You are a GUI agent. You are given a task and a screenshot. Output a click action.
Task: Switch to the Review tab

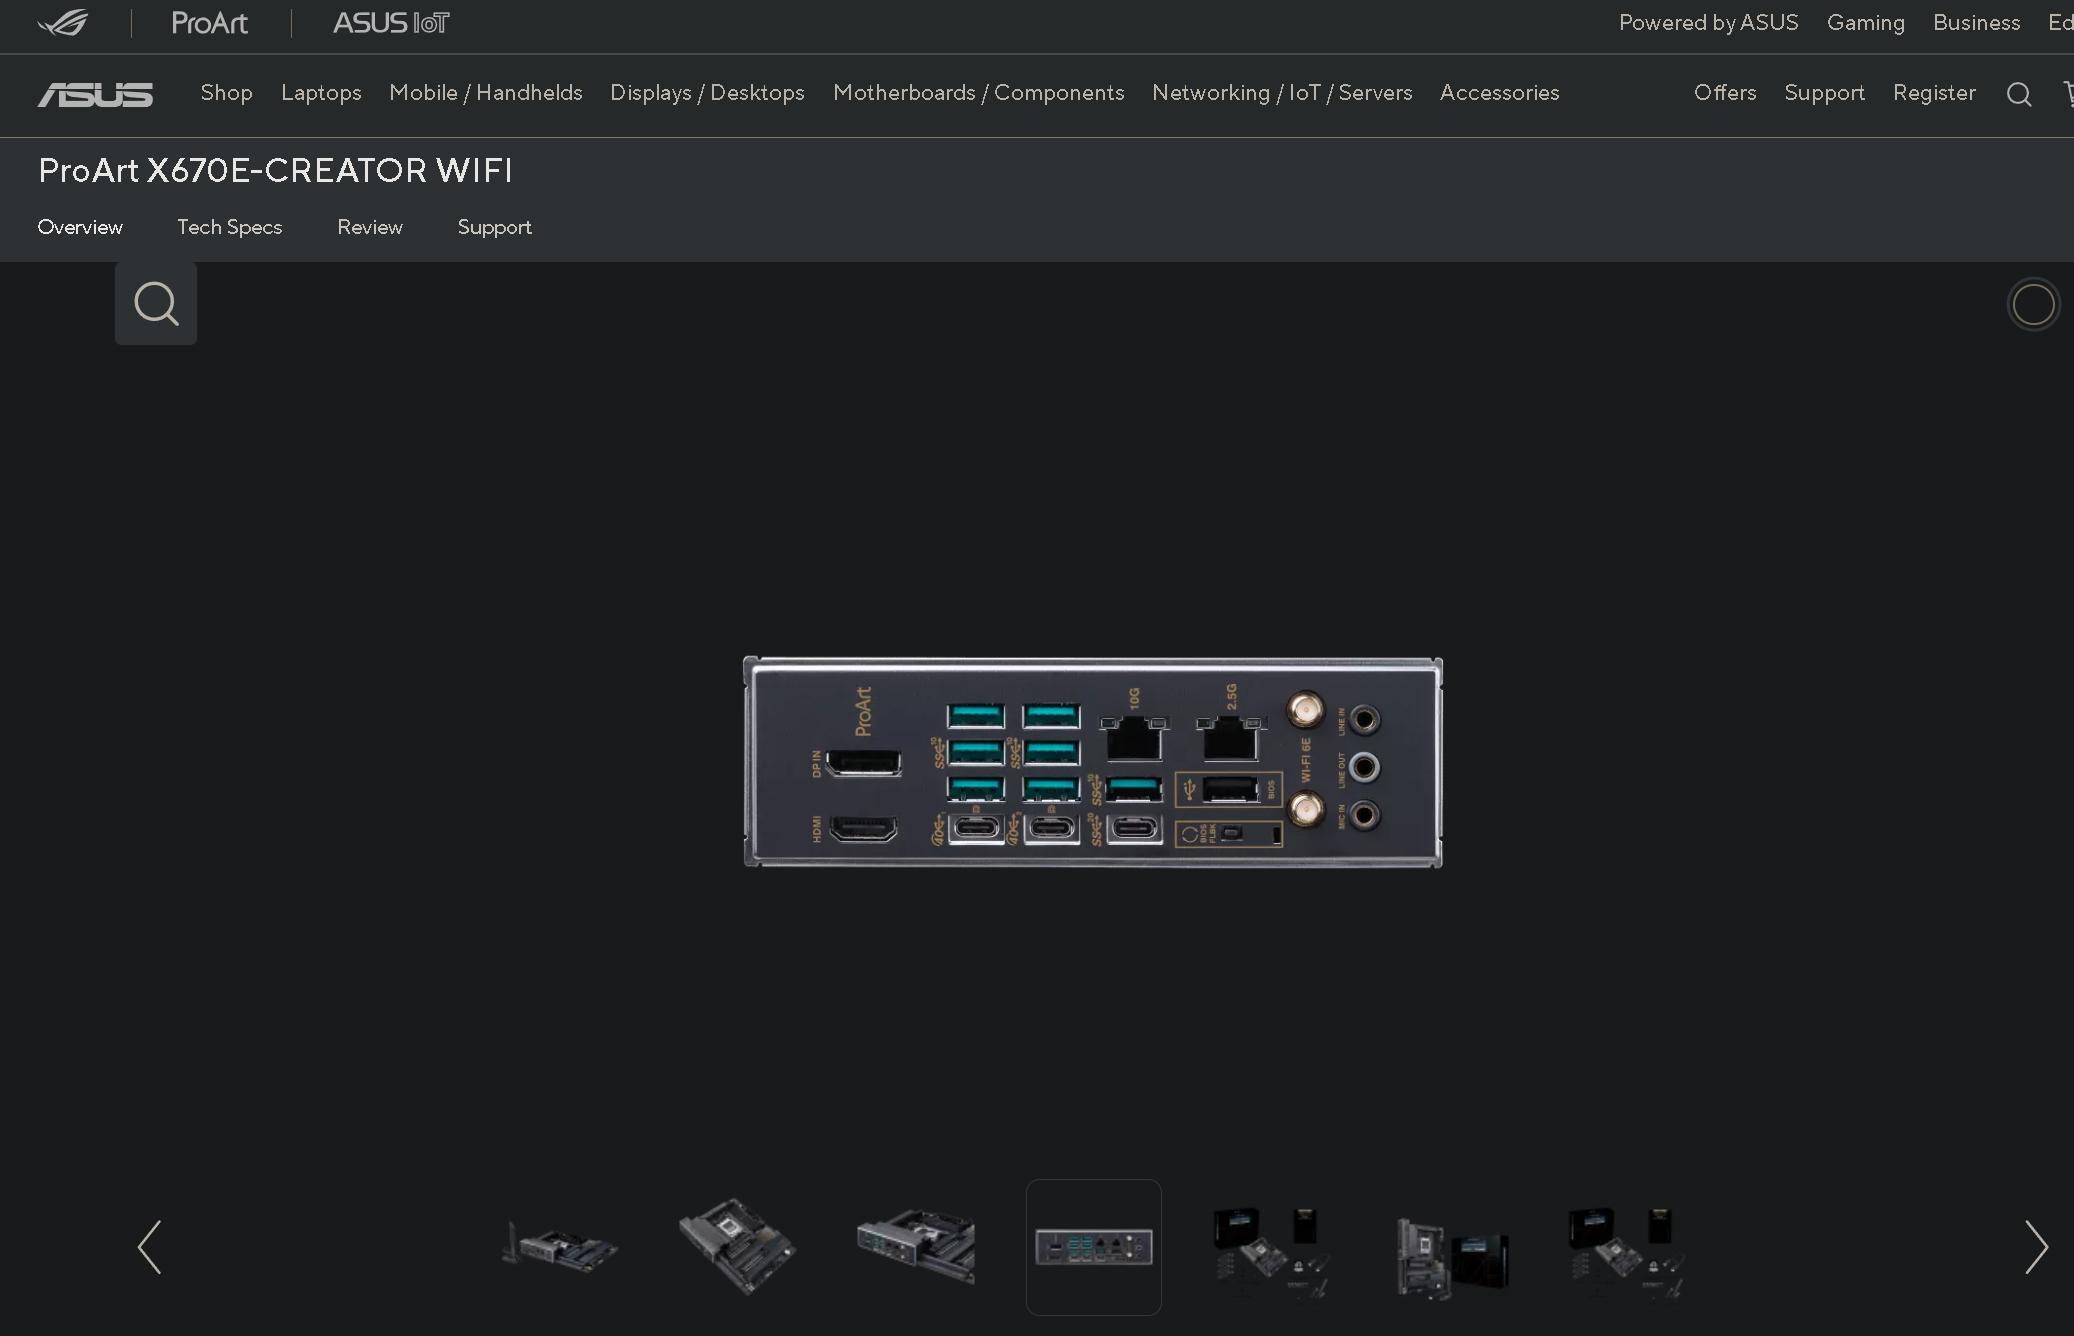click(370, 227)
